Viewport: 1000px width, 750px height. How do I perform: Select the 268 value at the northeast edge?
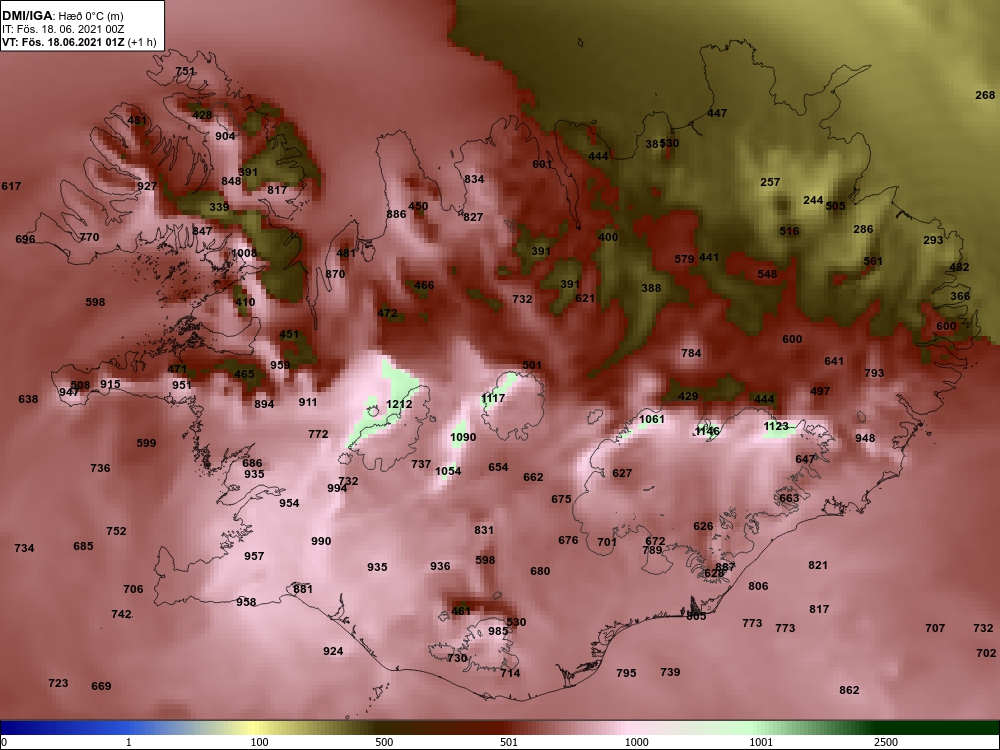(x=985, y=95)
